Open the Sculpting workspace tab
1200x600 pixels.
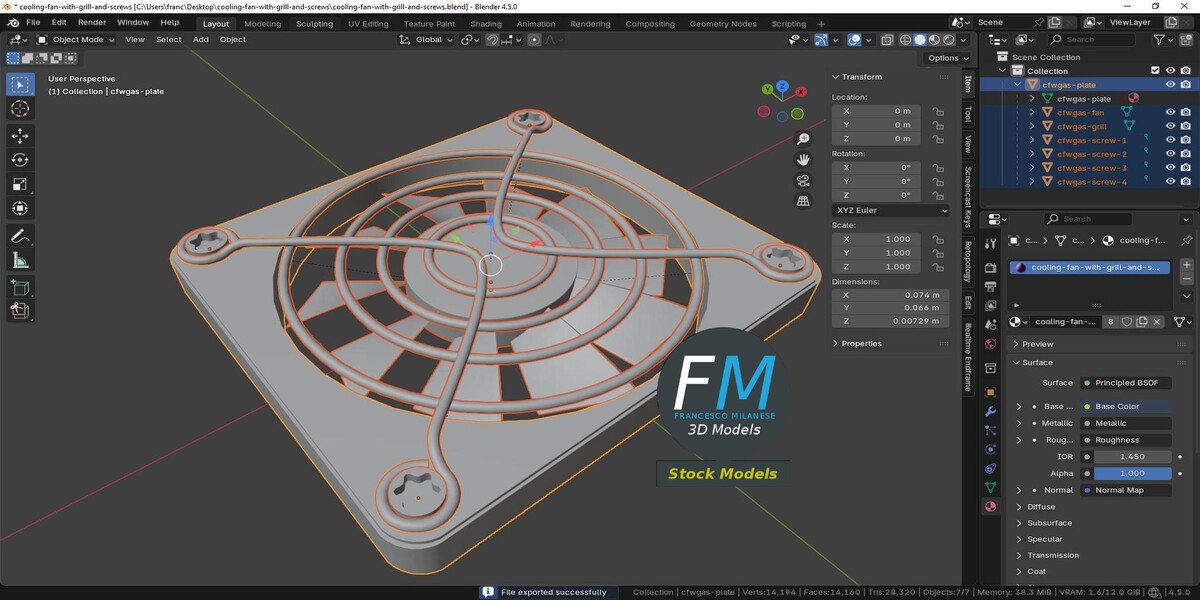tap(314, 24)
